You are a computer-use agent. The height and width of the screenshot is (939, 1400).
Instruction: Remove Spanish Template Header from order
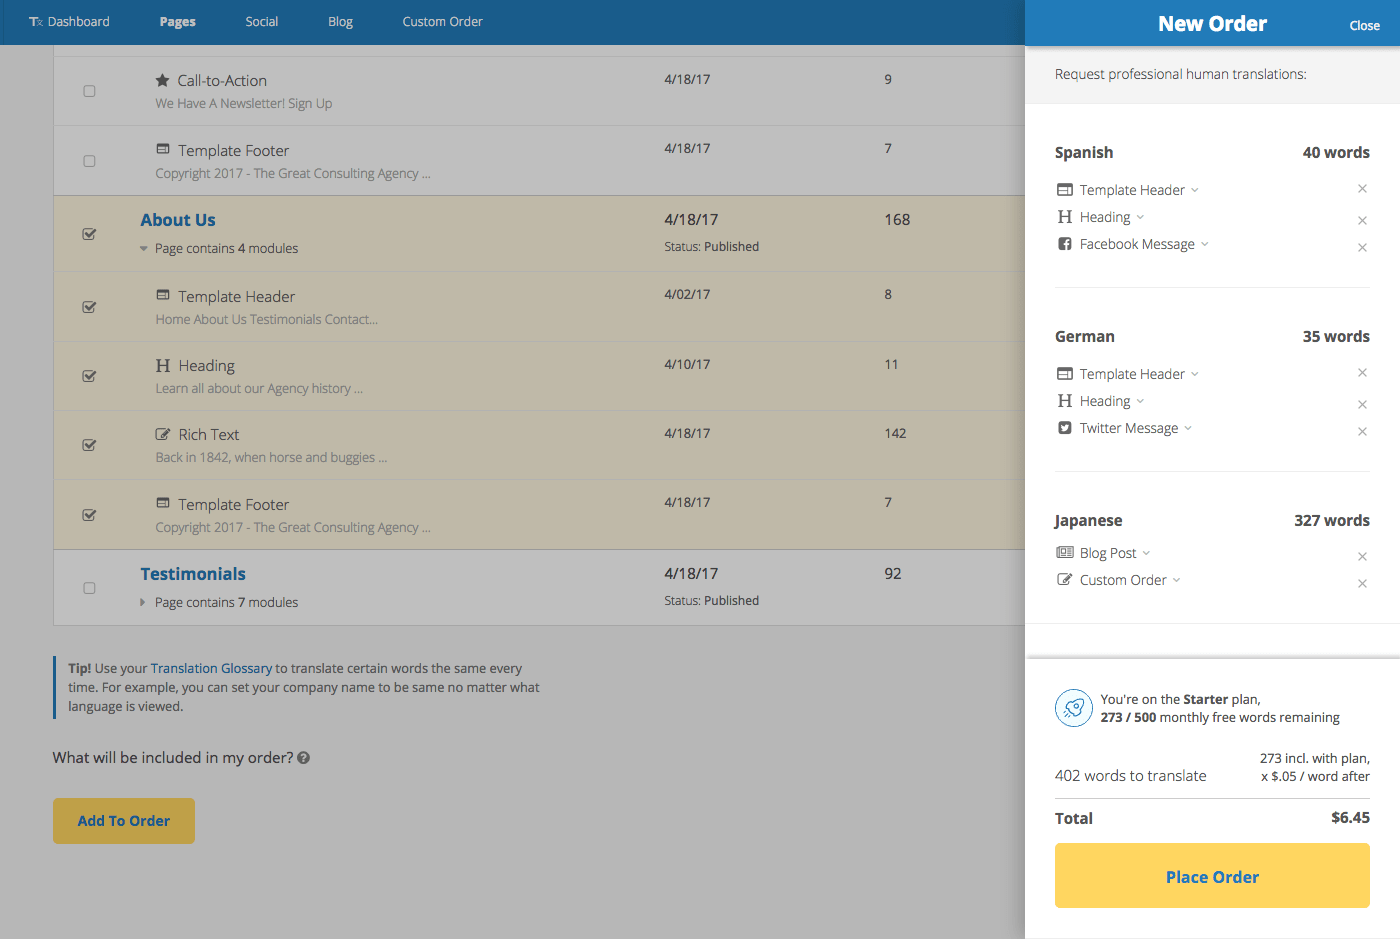click(x=1362, y=189)
